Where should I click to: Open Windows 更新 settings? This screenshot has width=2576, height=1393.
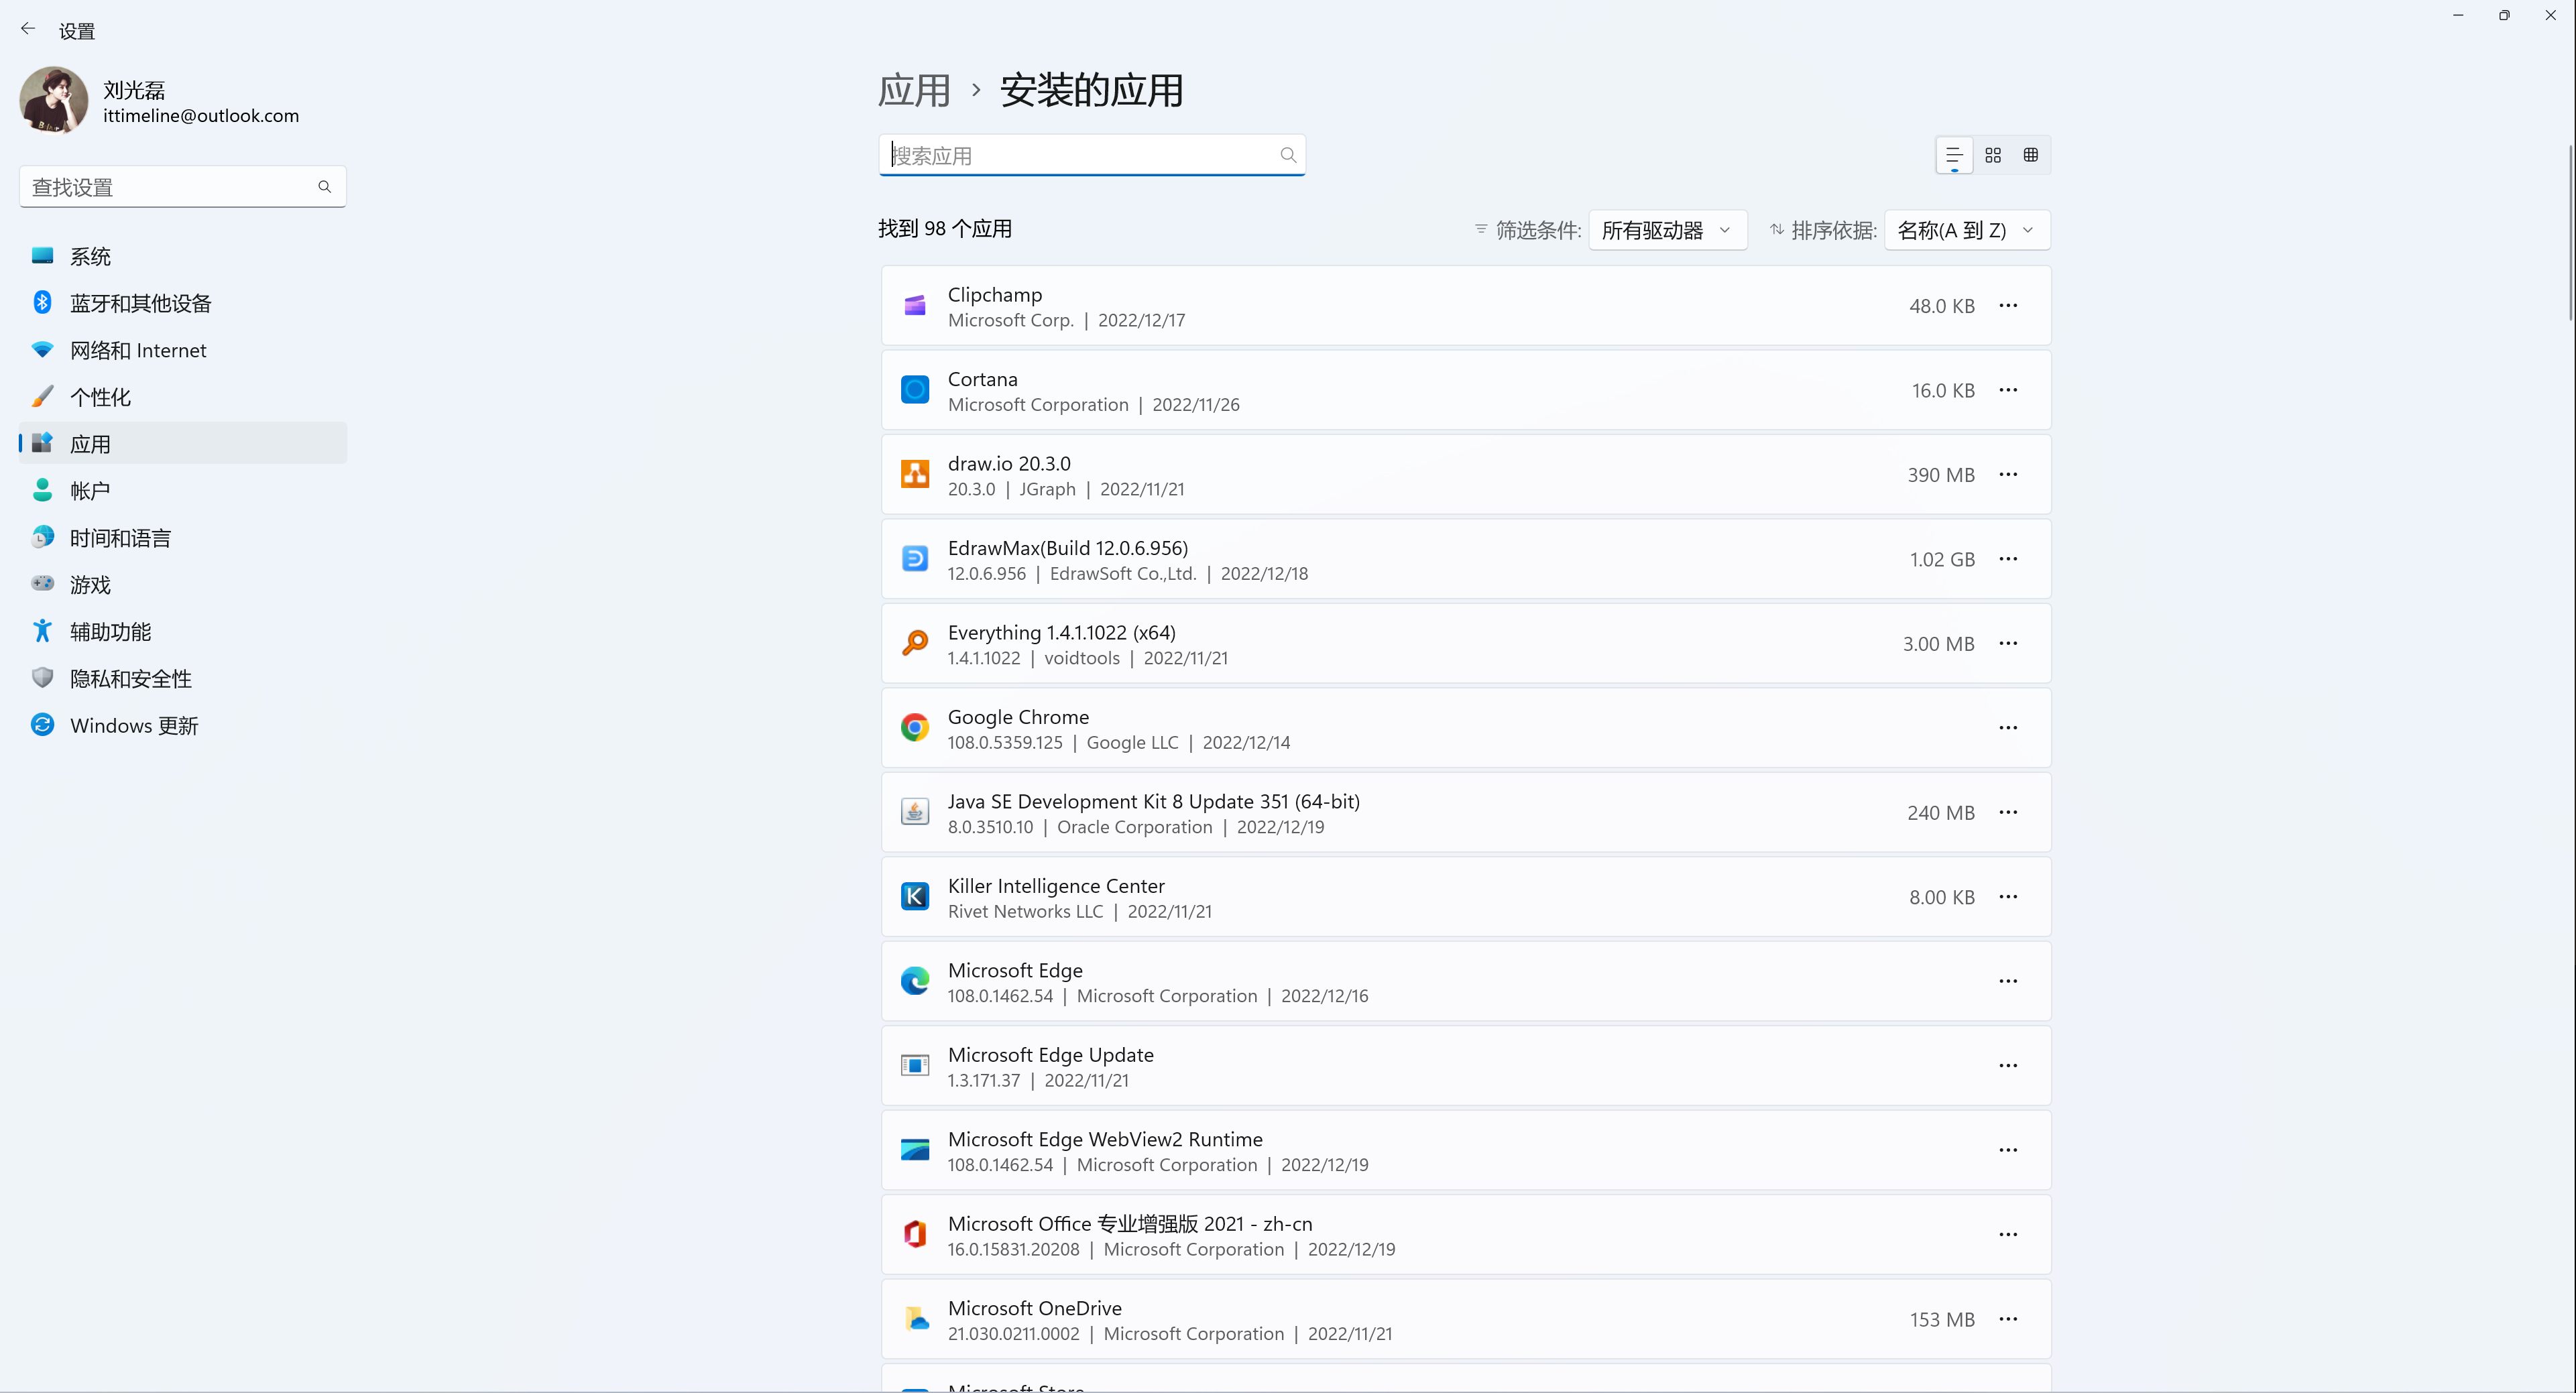[x=183, y=725]
